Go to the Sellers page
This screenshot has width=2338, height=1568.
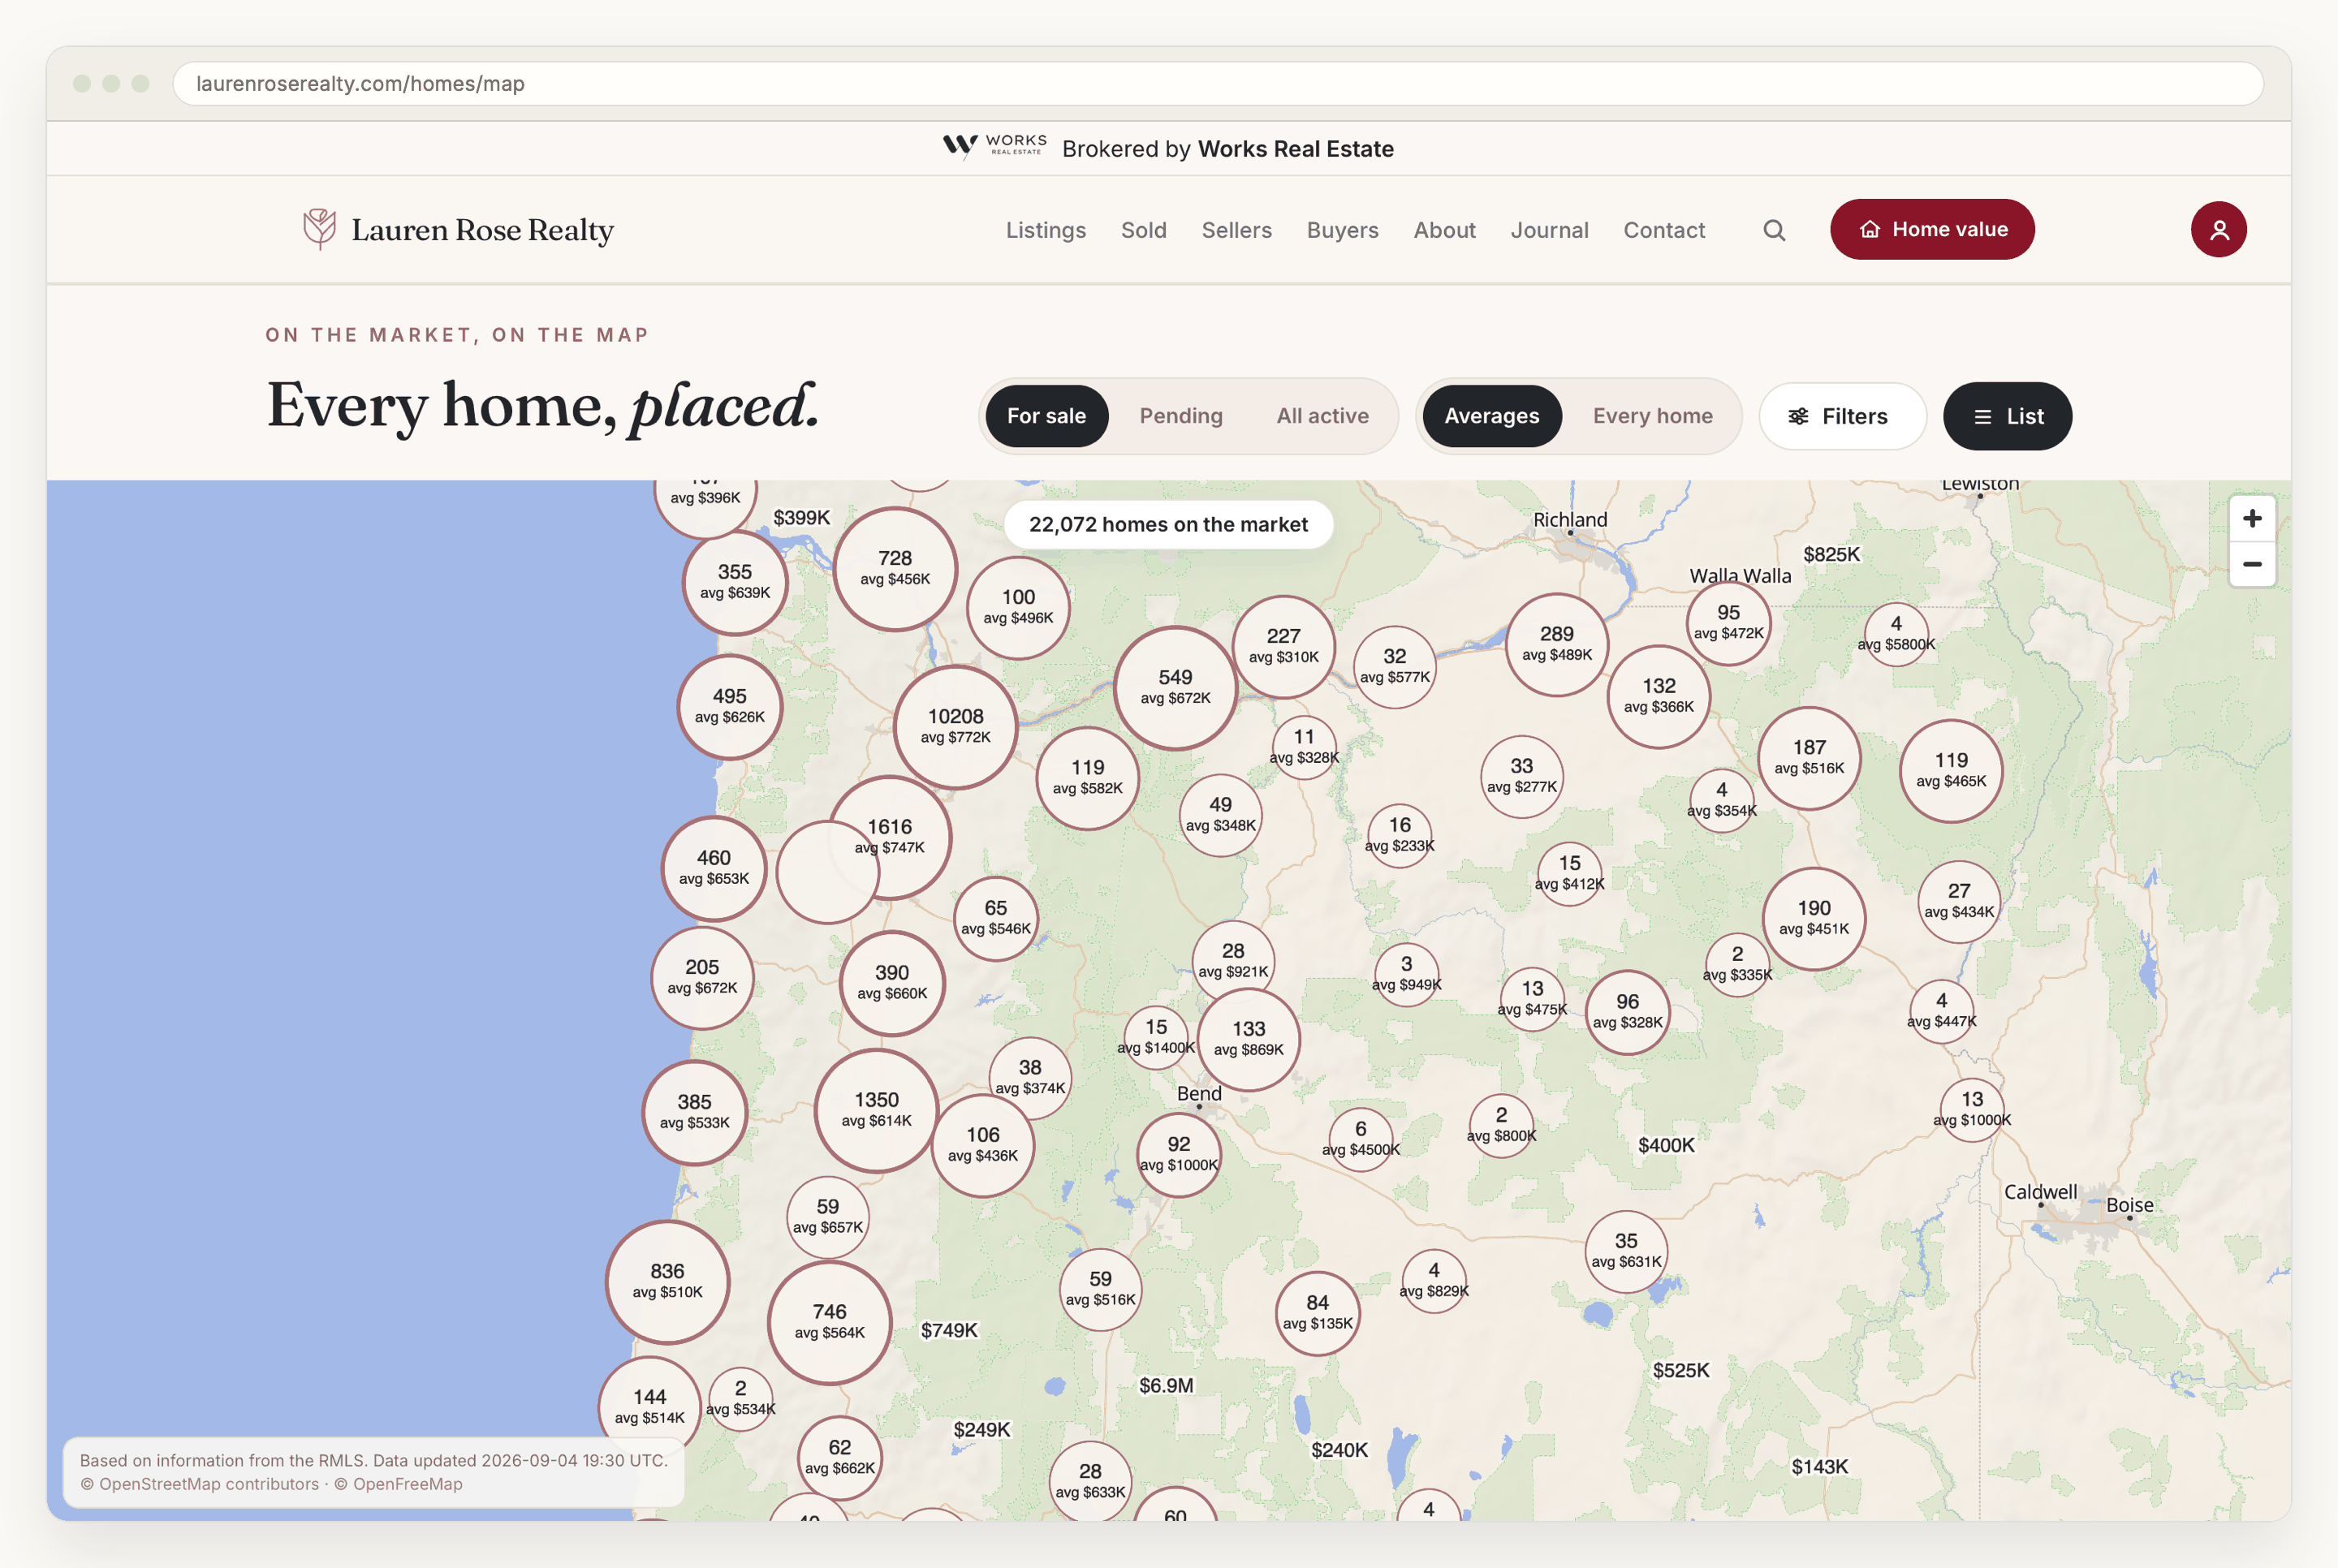click(1236, 230)
